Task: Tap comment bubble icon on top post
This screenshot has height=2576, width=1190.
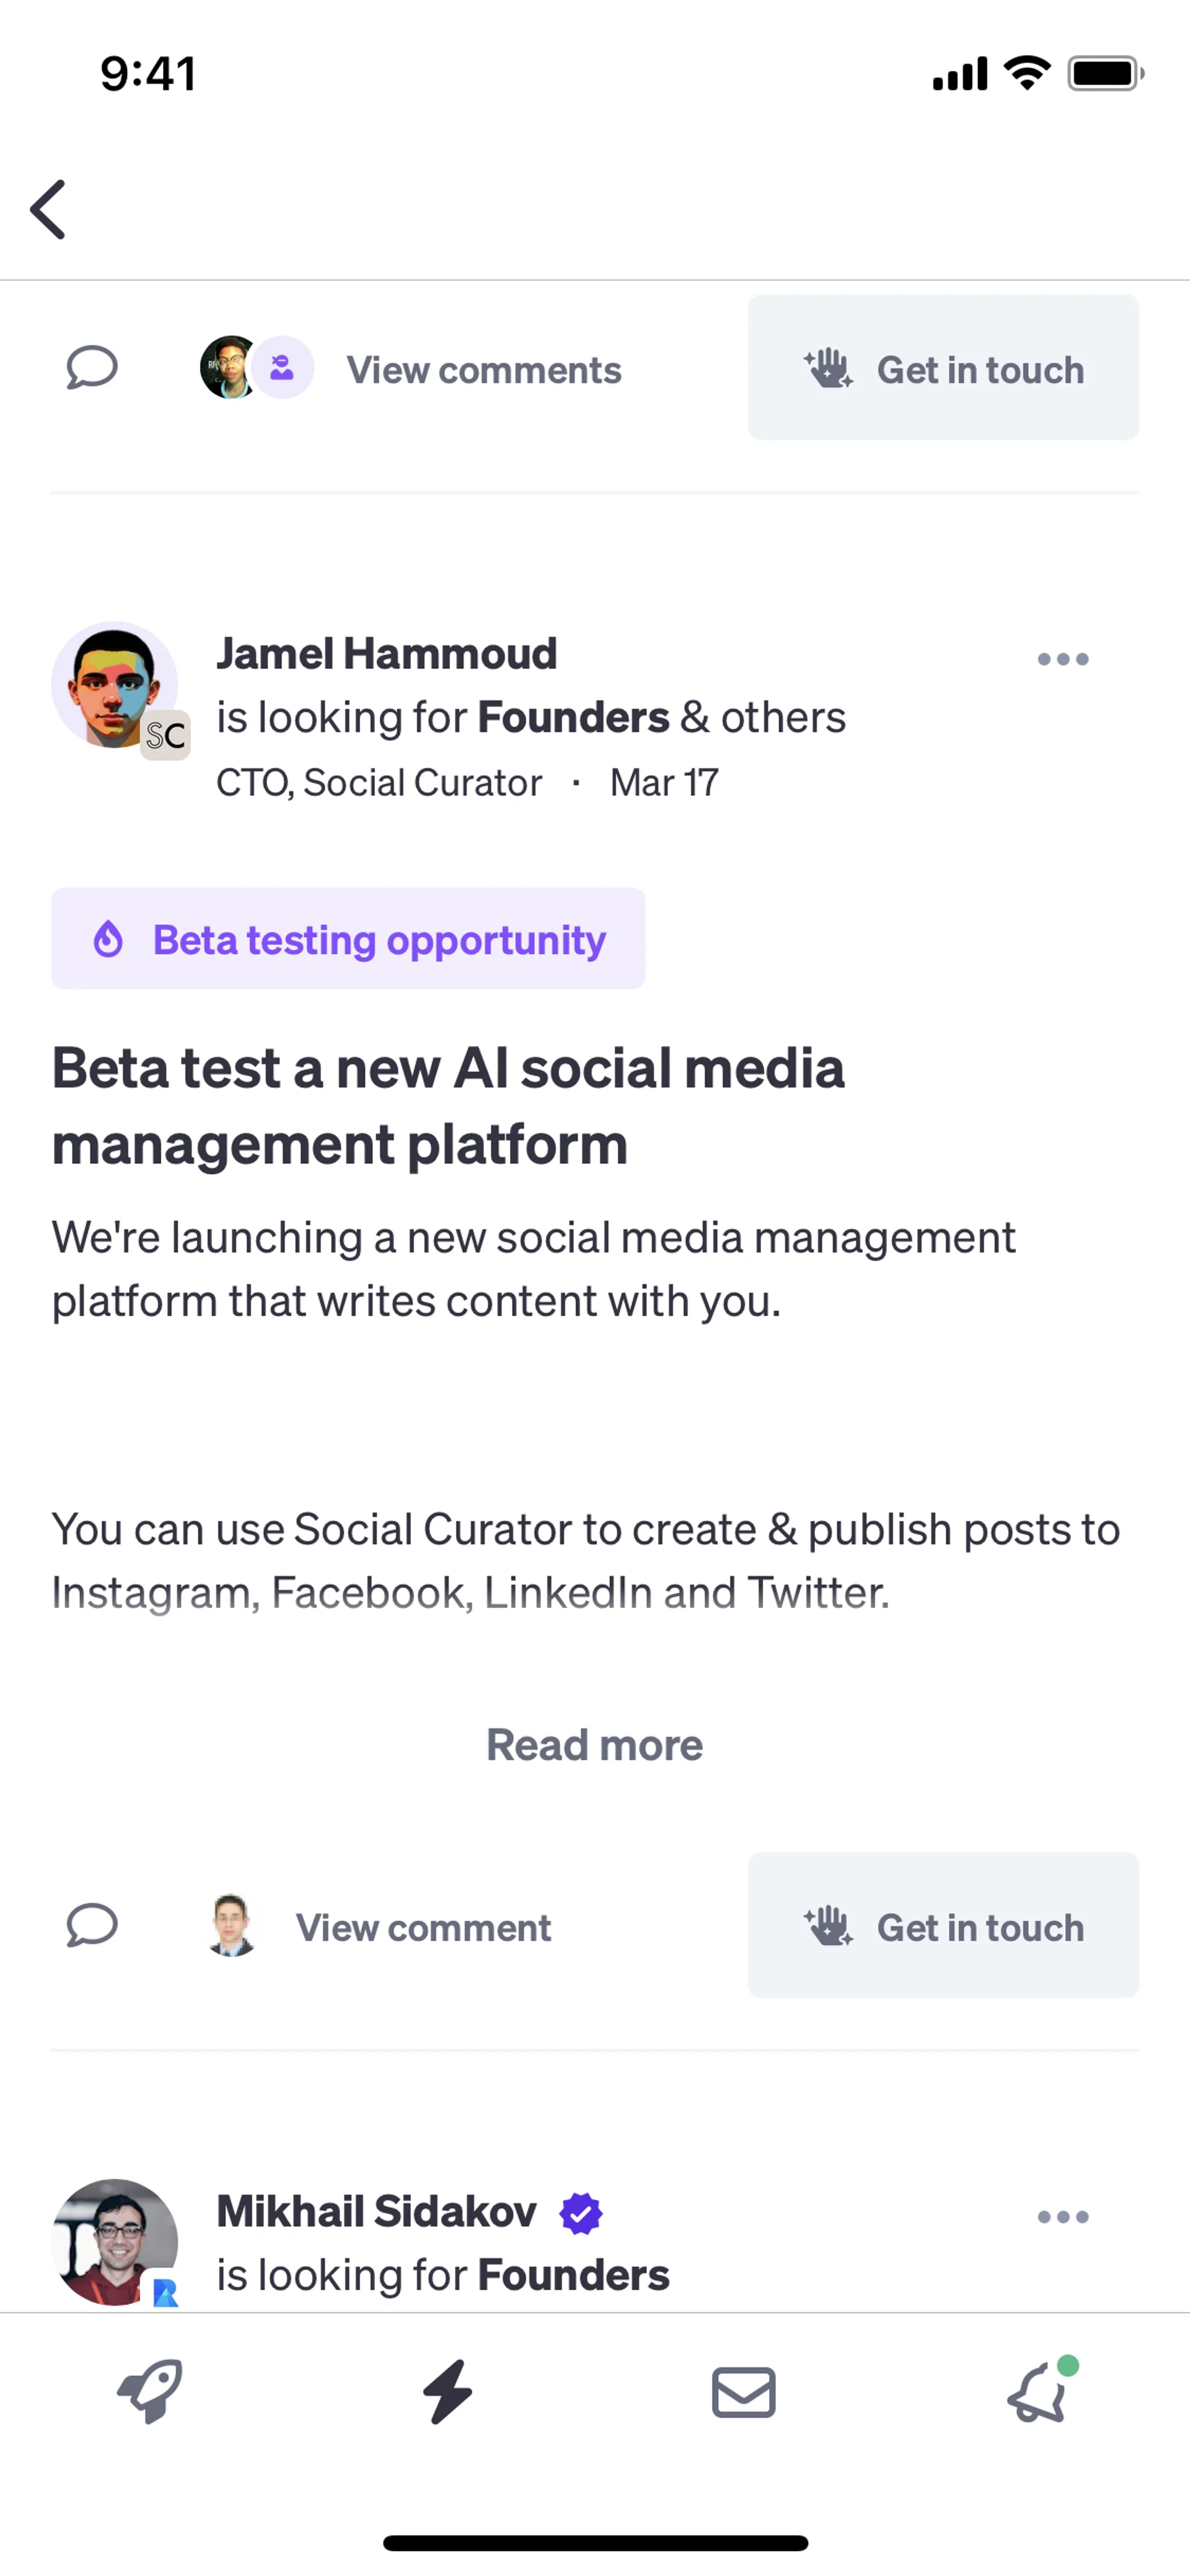Action: (x=92, y=368)
